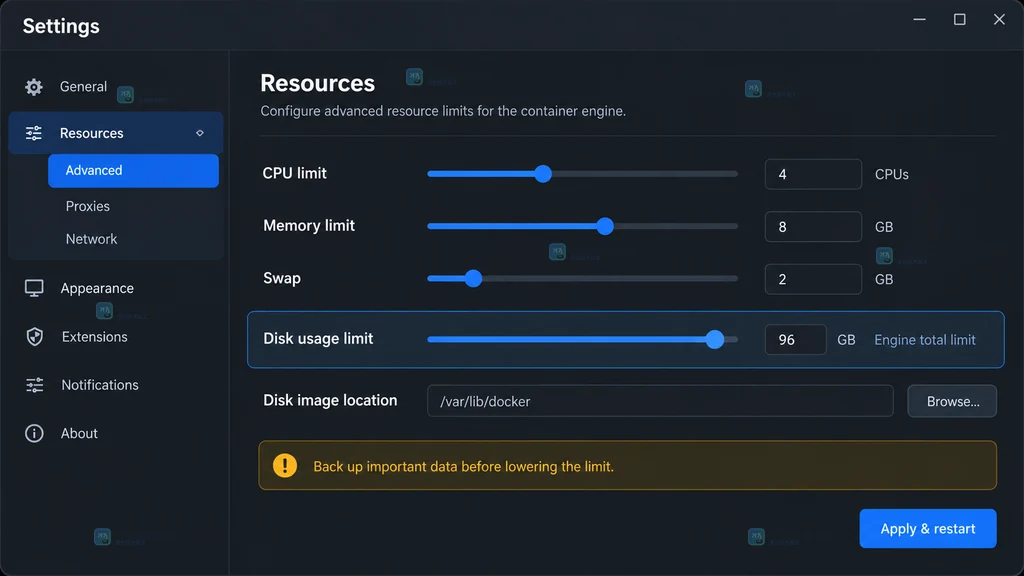Go to Appearance settings
Viewport: 1024px width, 576px height.
97,288
